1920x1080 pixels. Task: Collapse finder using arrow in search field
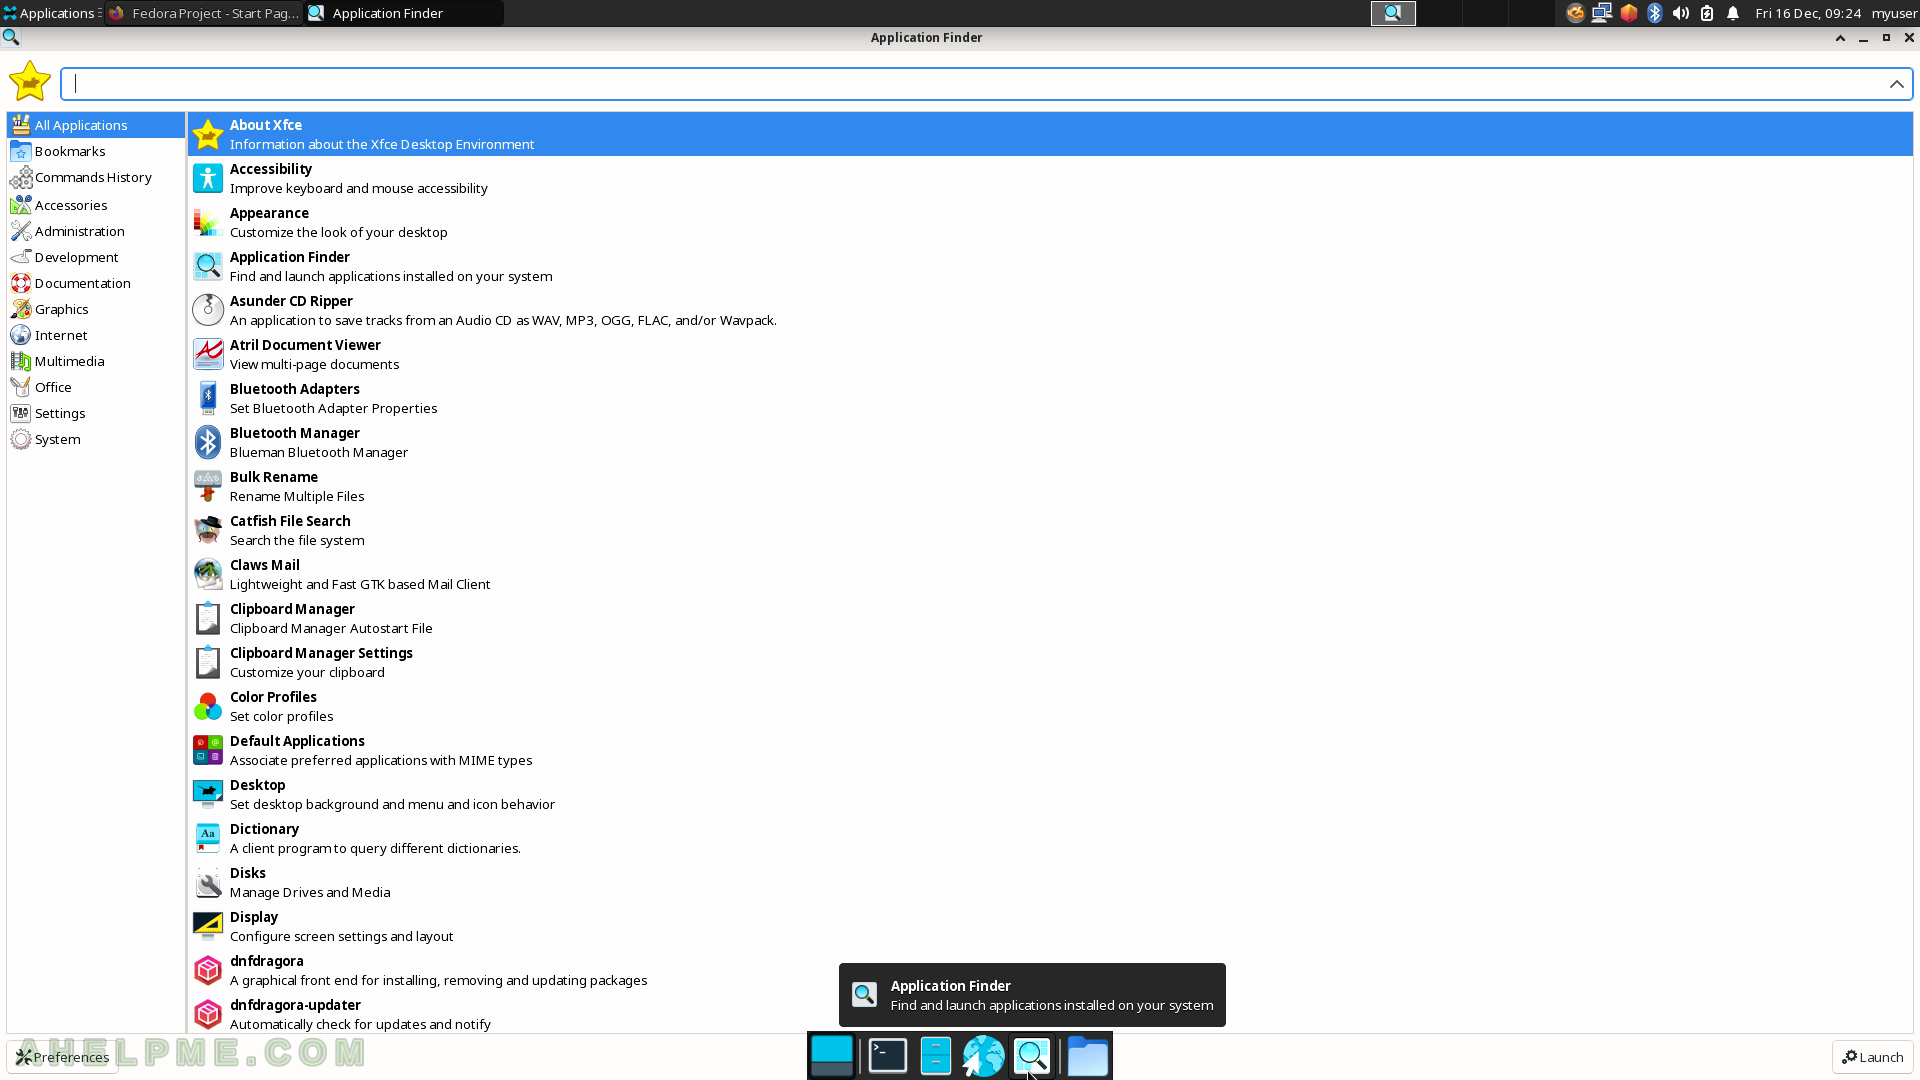(1896, 84)
